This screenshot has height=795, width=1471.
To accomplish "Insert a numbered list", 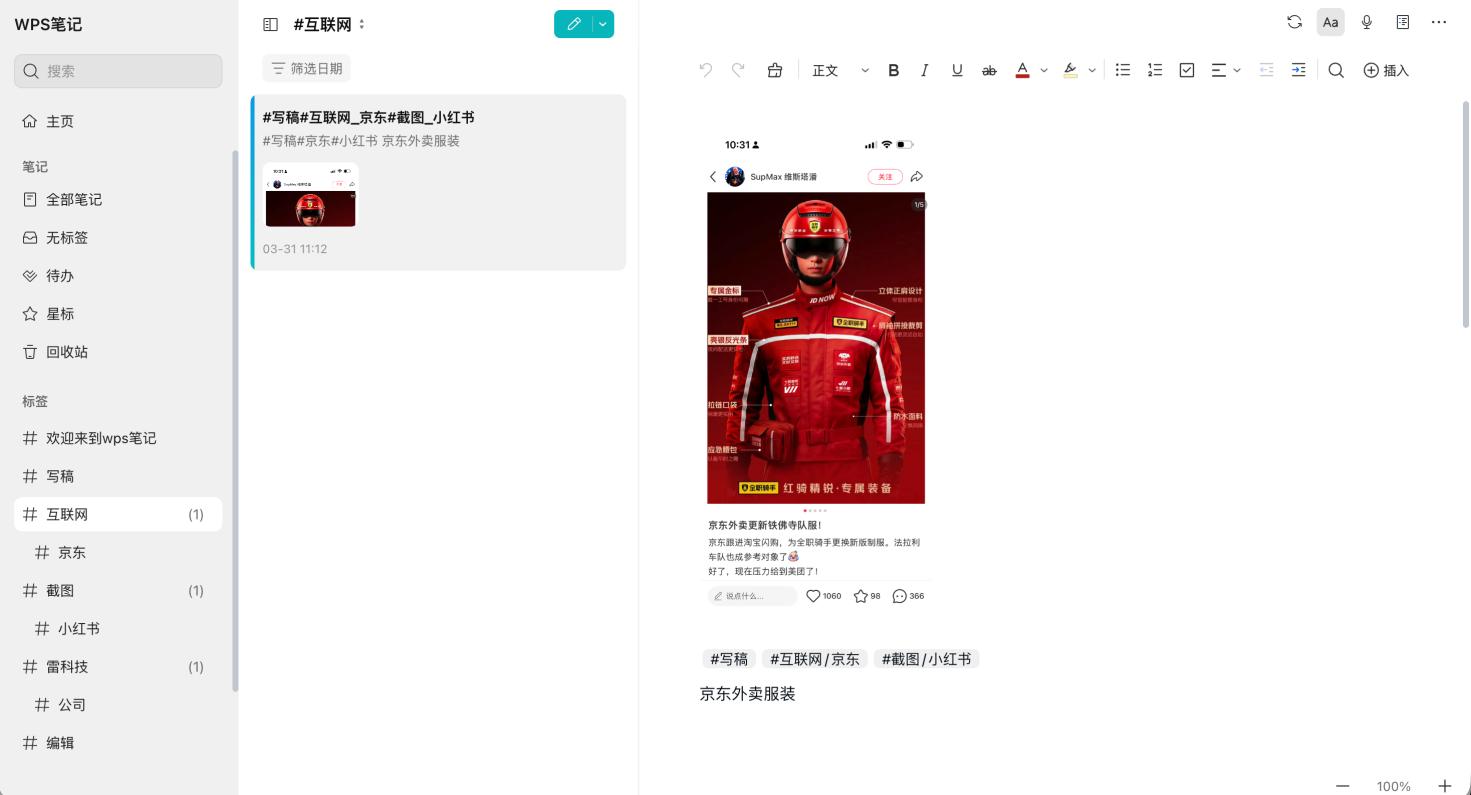I will 1155,70.
